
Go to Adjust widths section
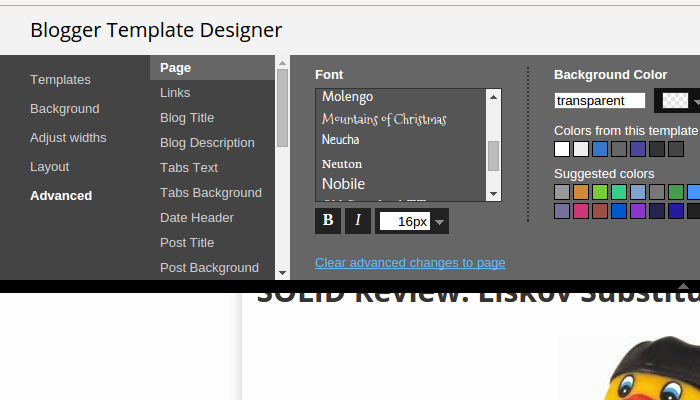tap(68, 138)
